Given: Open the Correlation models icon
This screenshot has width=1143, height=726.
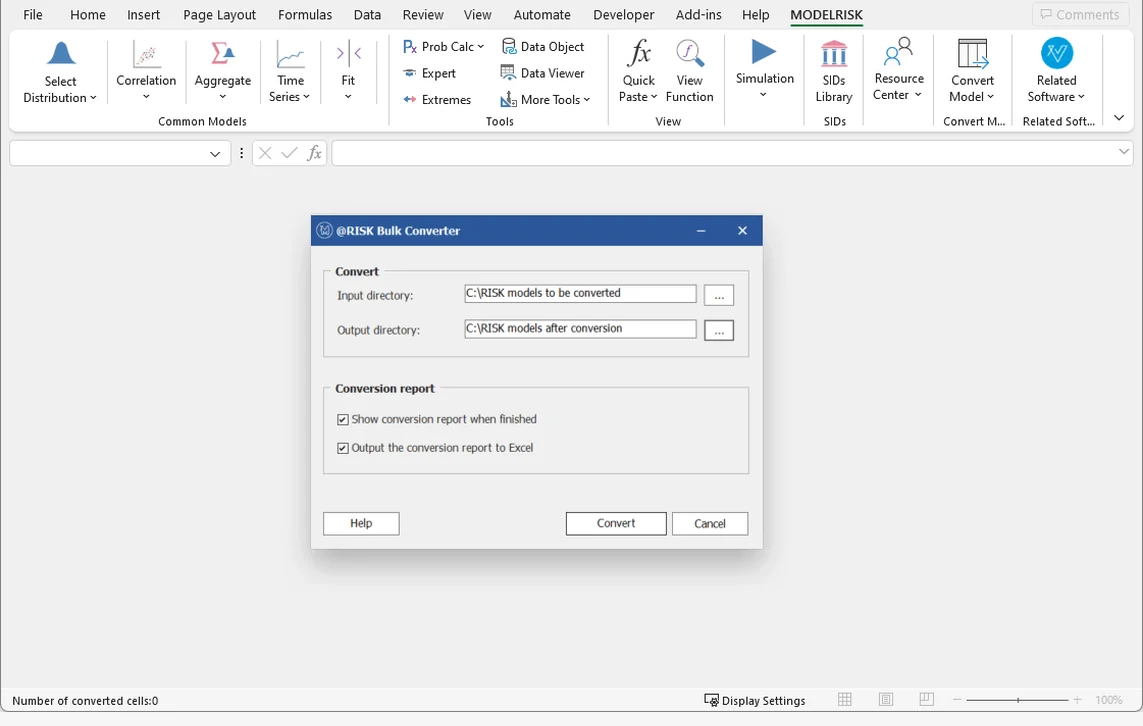Looking at the screenshot, I should (x=146, y=72).
